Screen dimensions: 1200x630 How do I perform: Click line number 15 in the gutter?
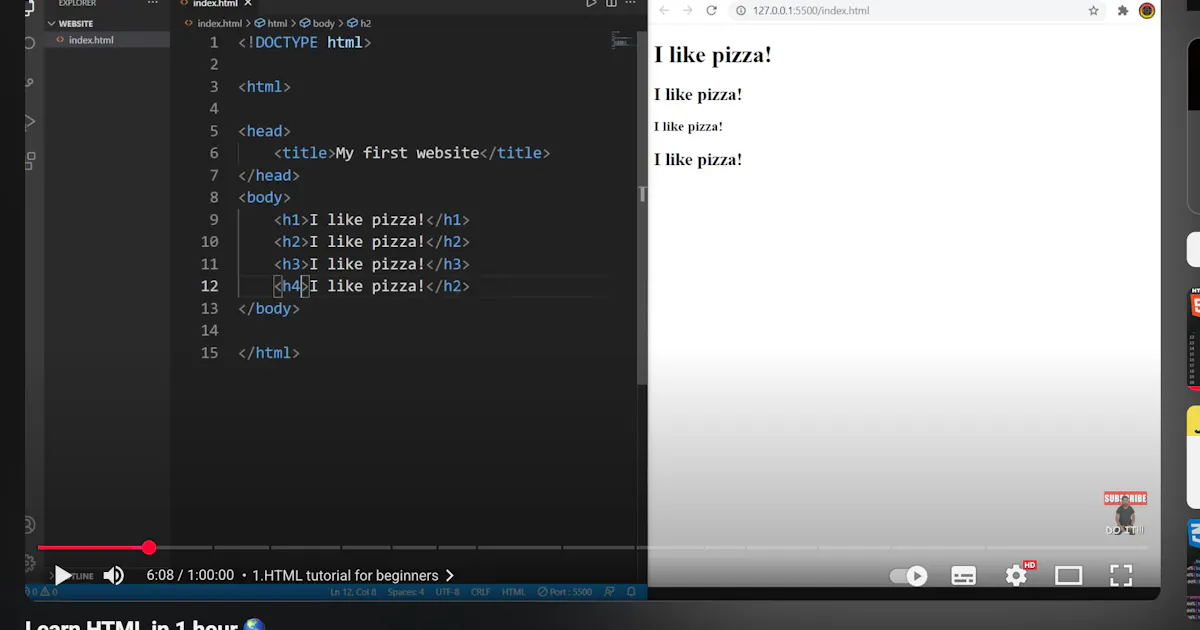209,353
